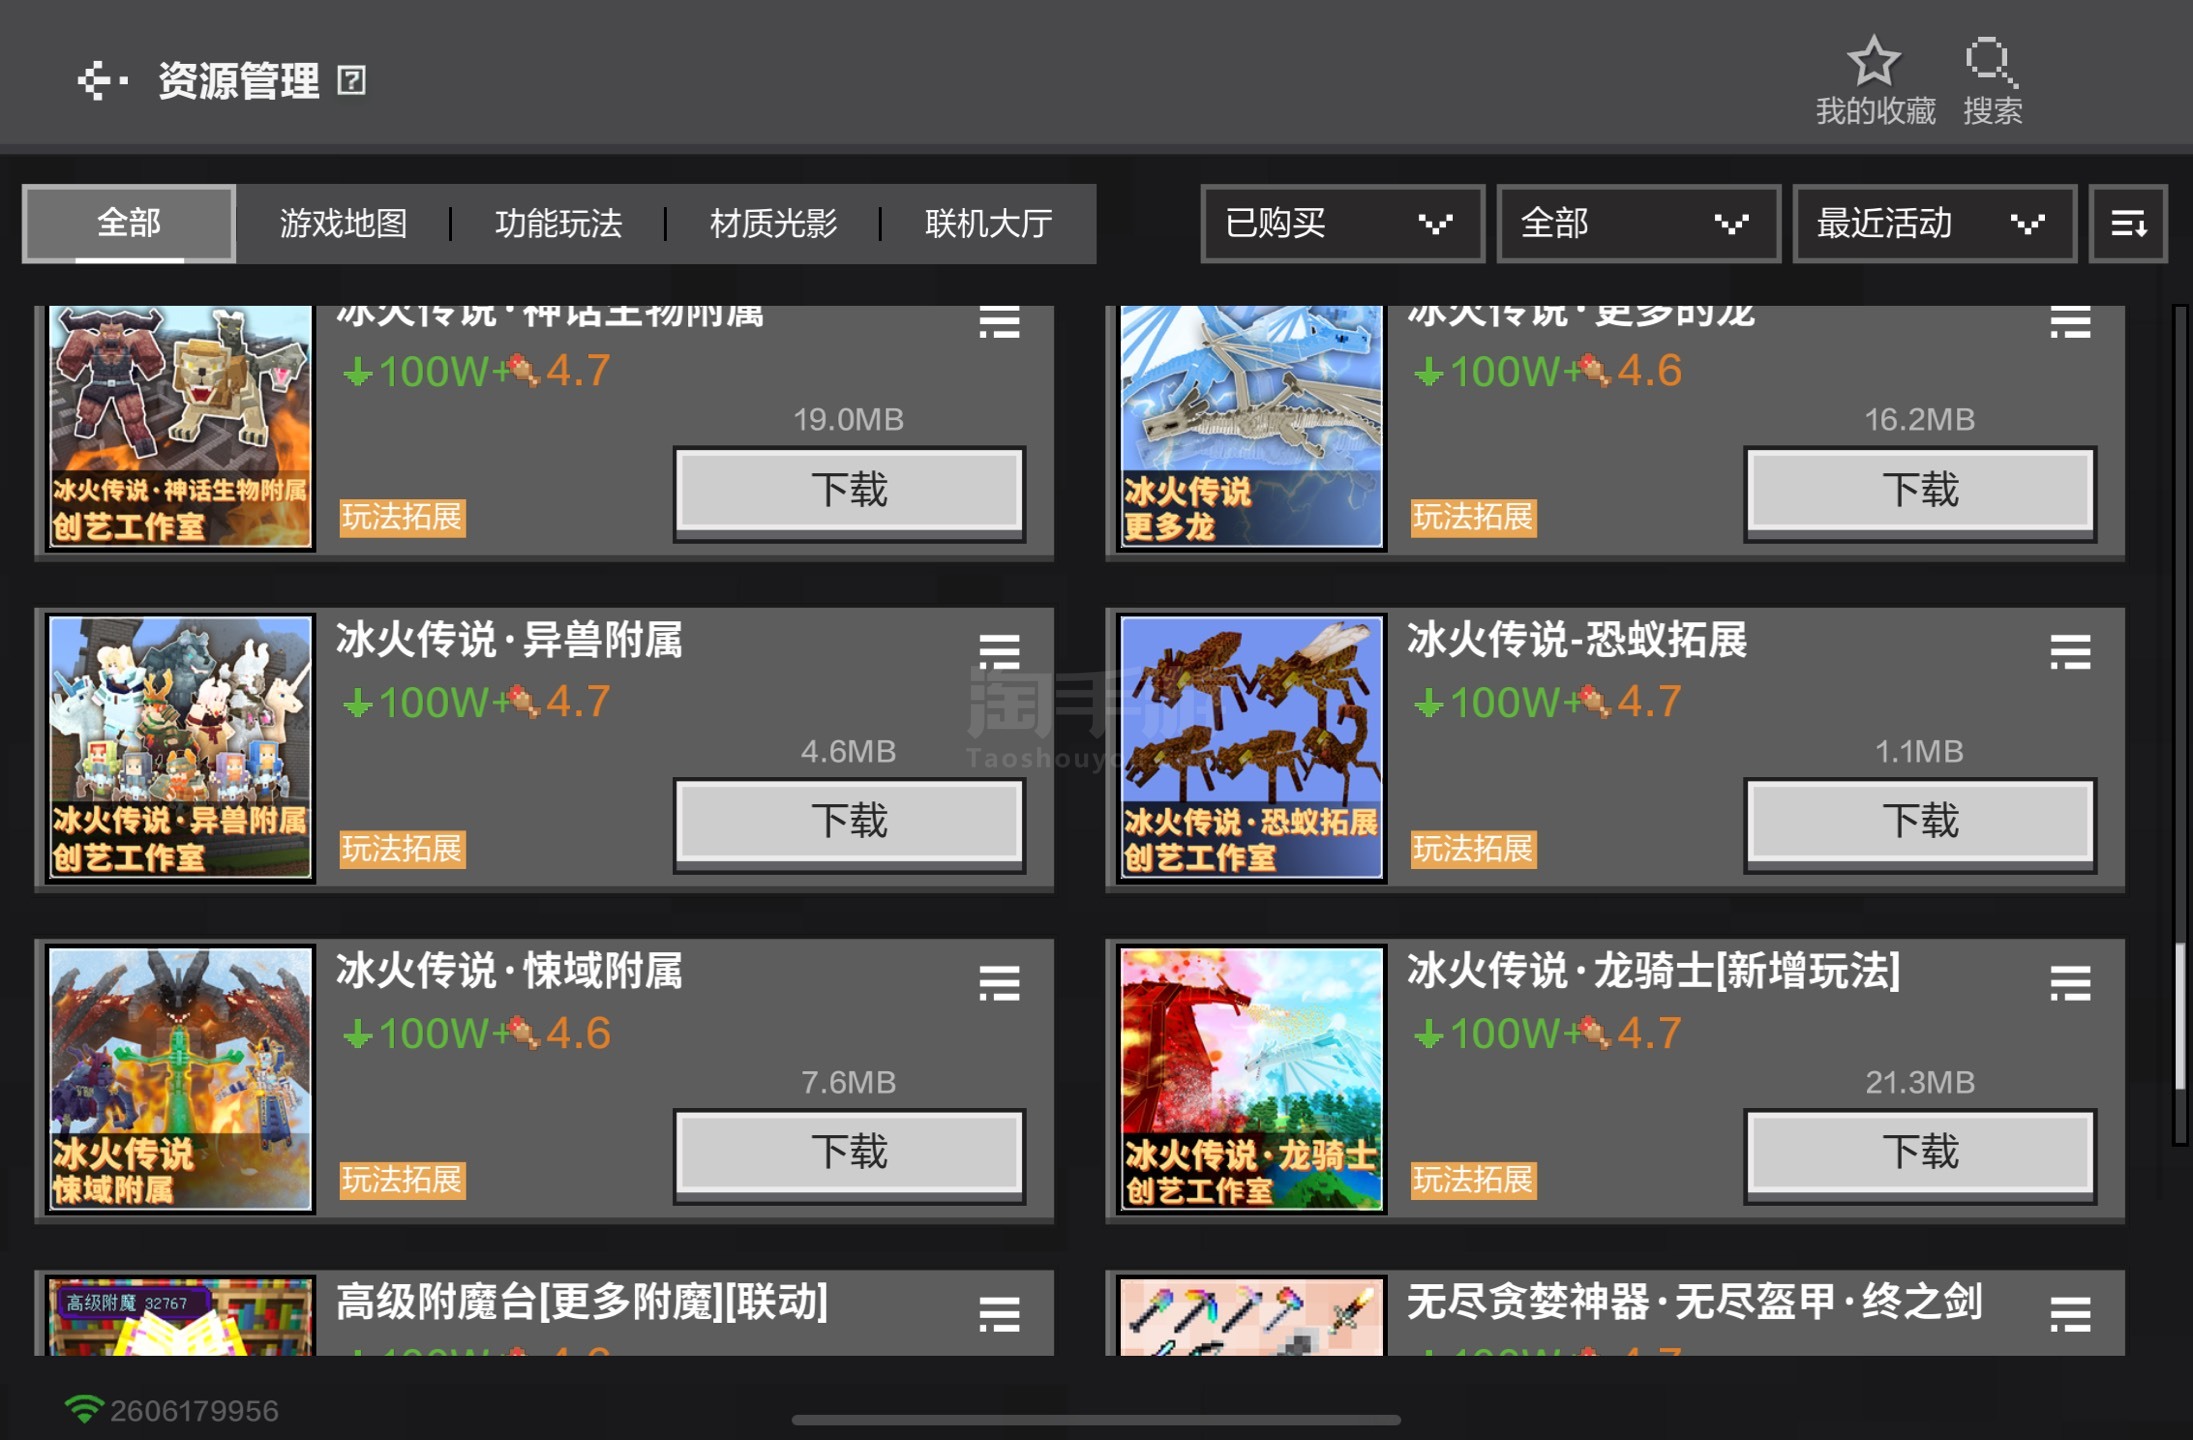The width and height of the screenshot is (2193, 1440).
Task: Open 我的收藏 star icon
Action: point(1873,62)
